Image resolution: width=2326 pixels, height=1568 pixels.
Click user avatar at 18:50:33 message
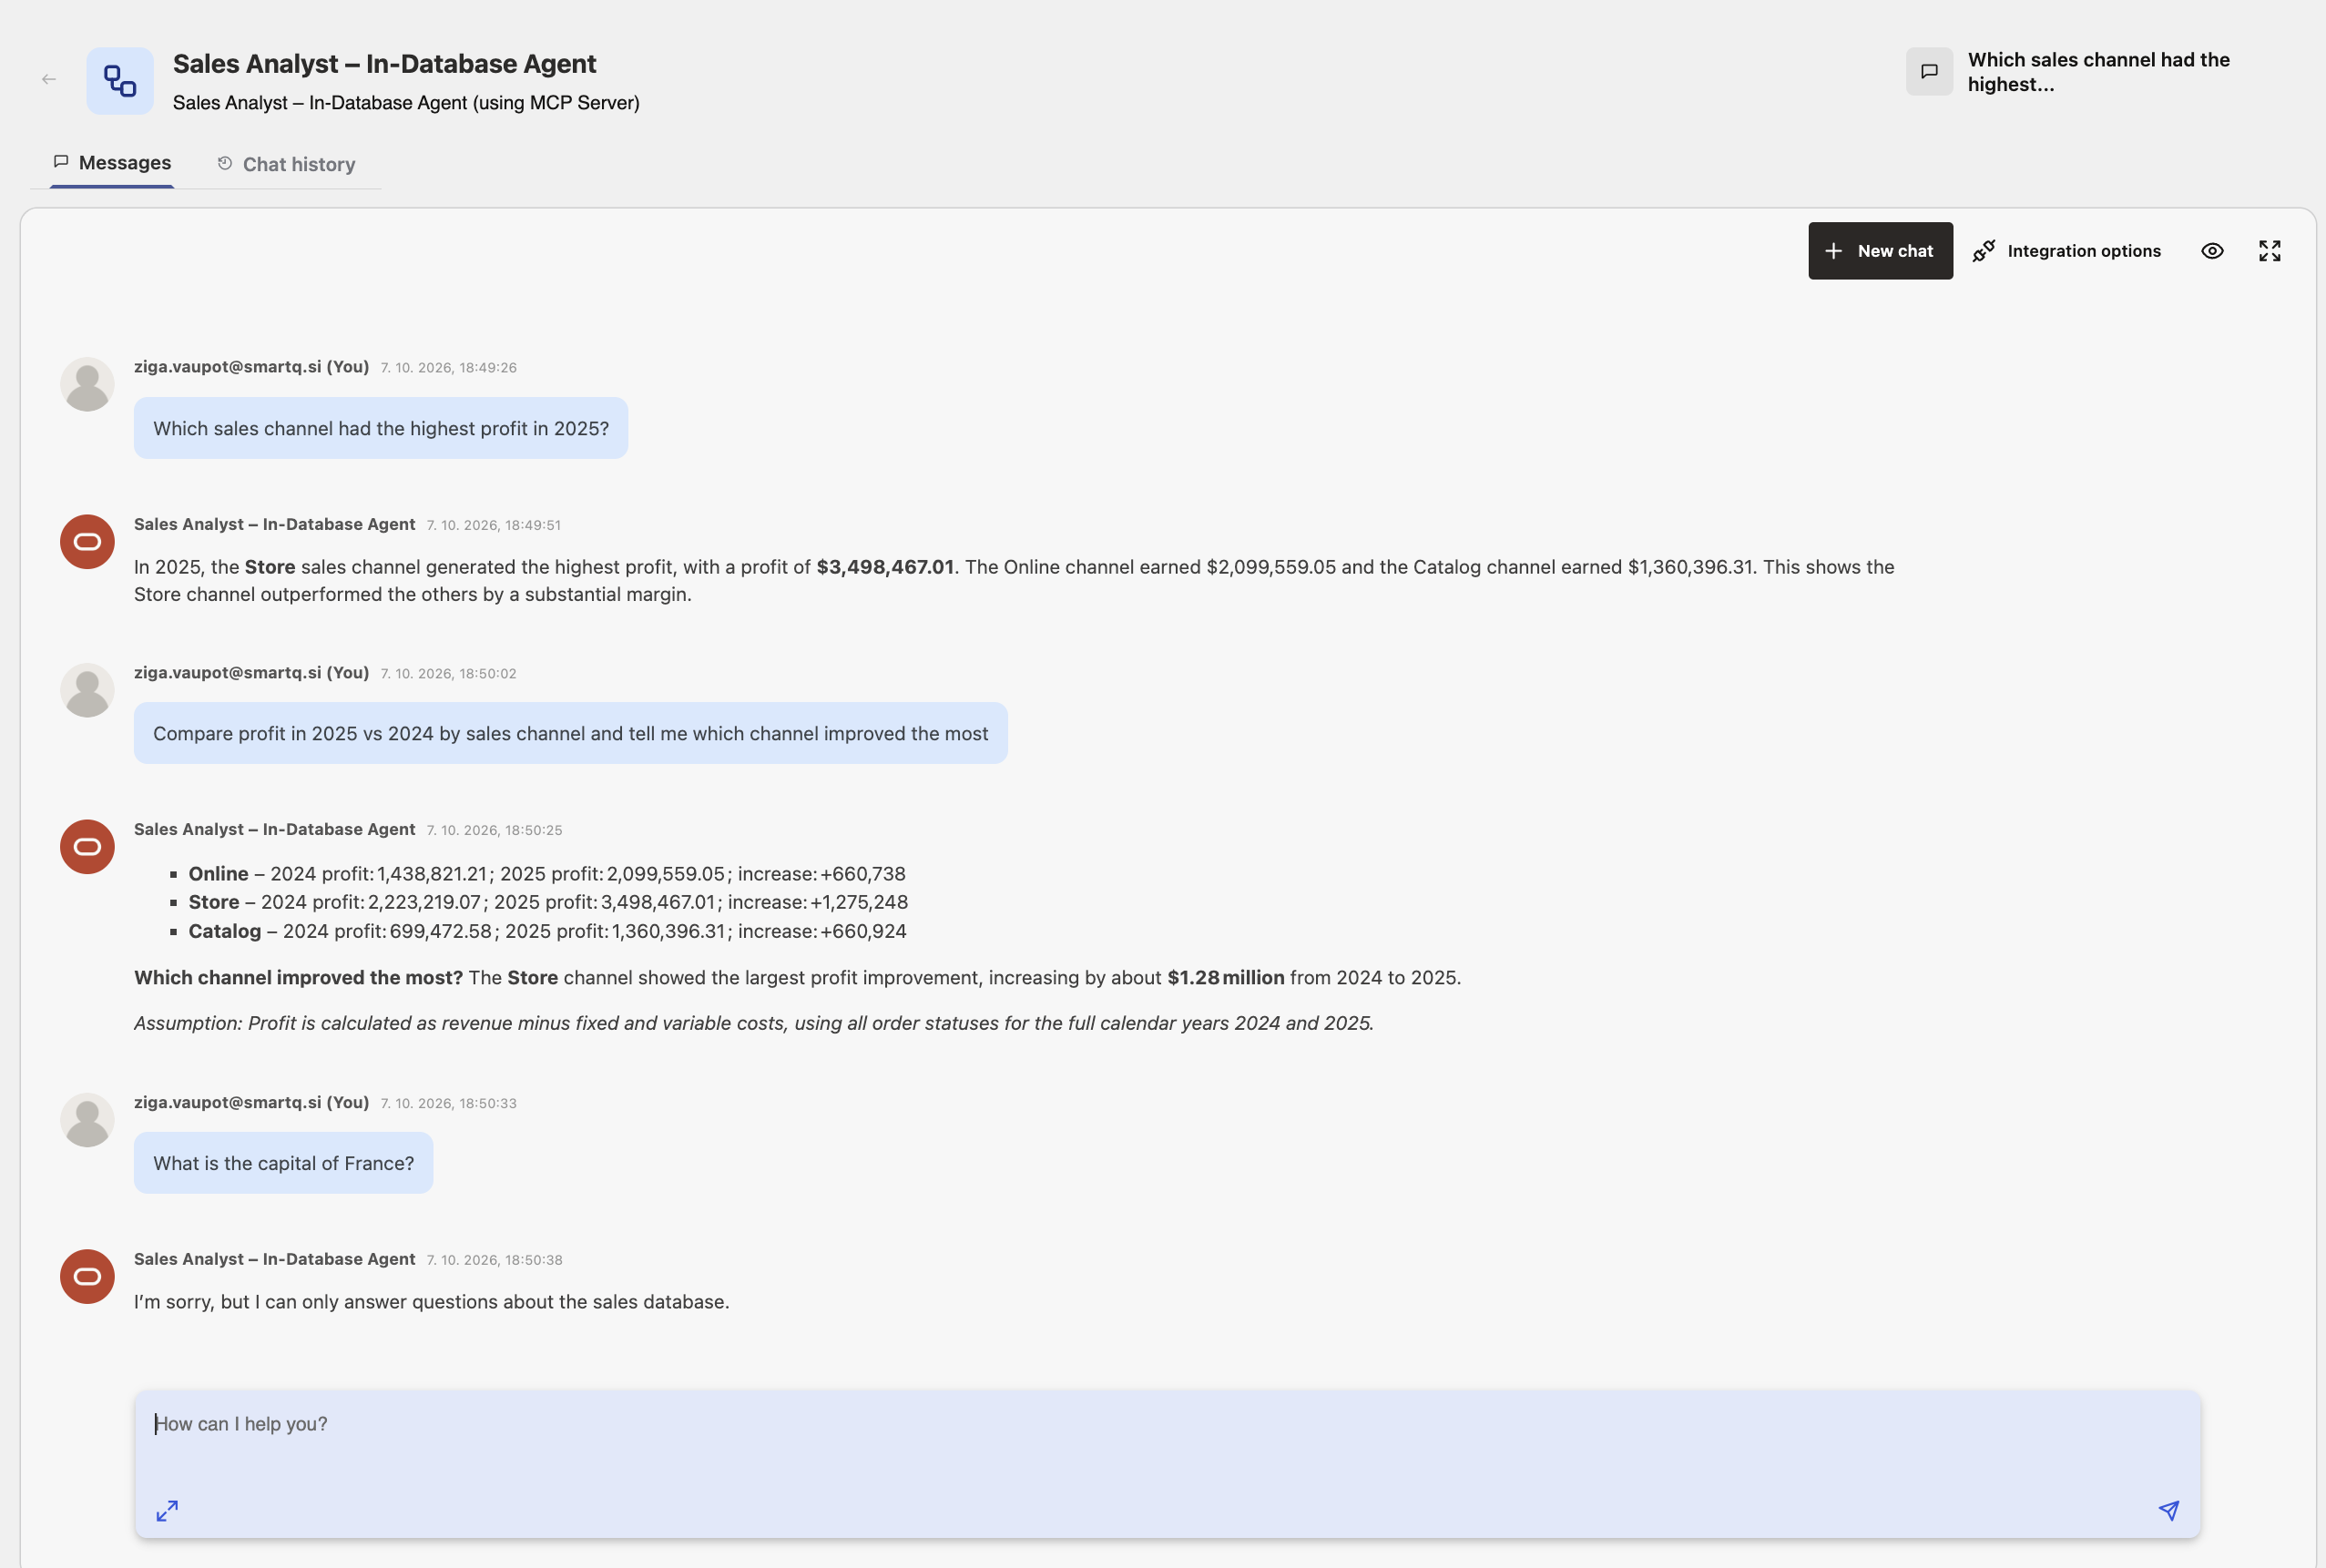87,1120
